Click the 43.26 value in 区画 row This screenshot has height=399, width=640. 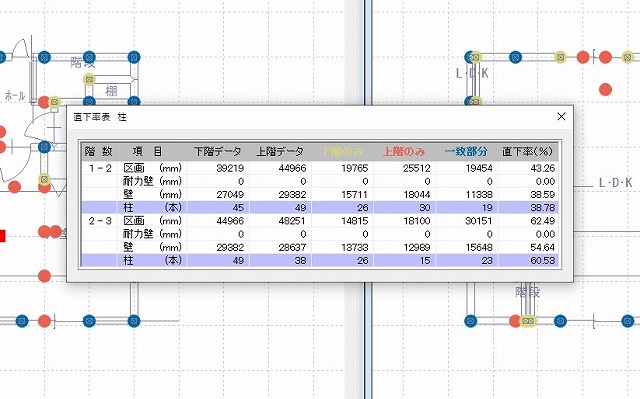(542, 168)
